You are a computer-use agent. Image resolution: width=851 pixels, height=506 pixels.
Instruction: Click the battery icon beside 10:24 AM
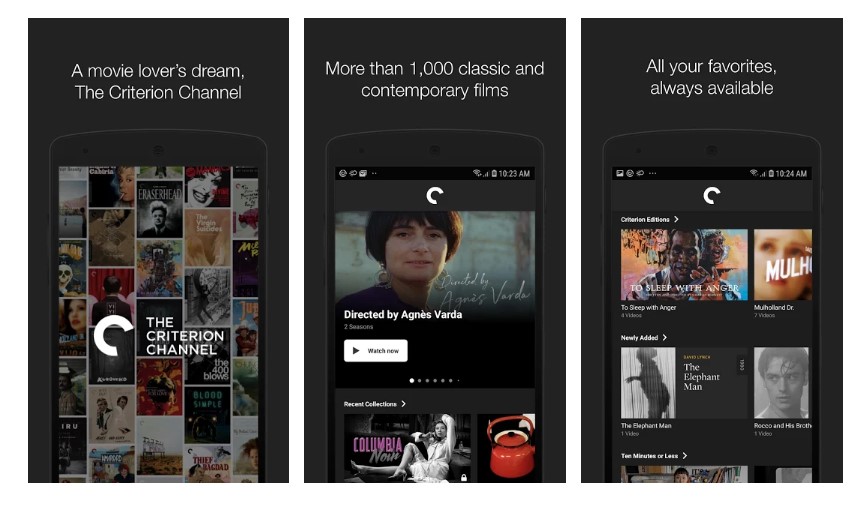click(x=771, y=173)
